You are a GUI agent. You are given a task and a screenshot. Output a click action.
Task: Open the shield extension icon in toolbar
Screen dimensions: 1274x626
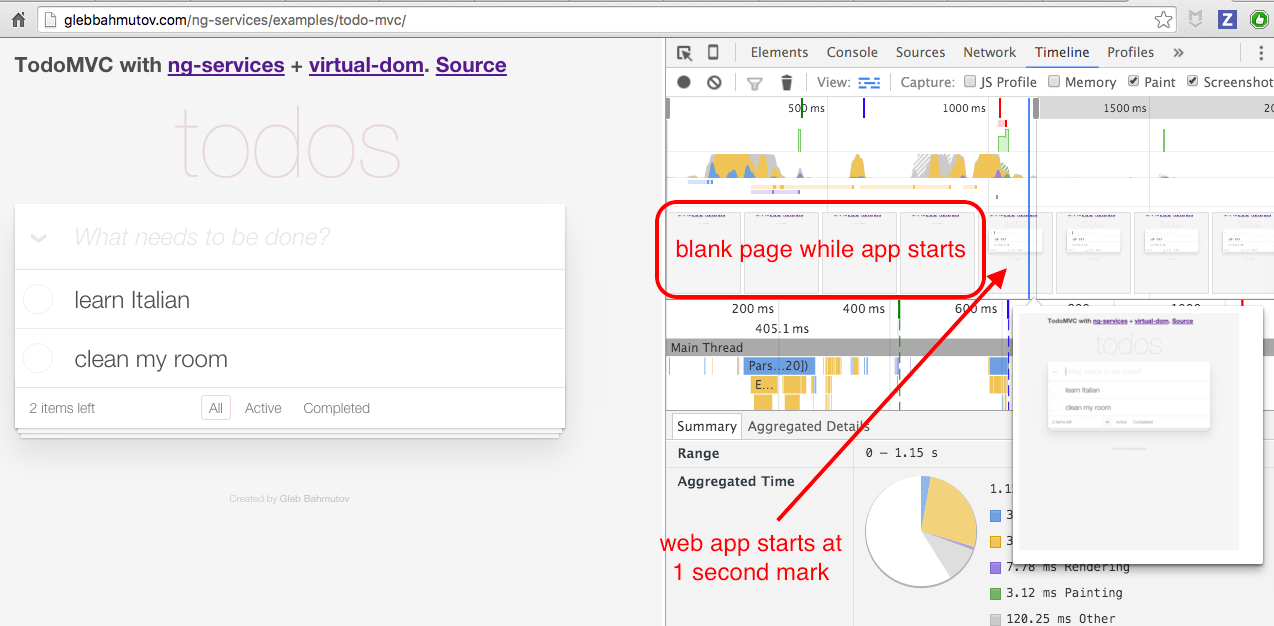[x=1196, y=19]
